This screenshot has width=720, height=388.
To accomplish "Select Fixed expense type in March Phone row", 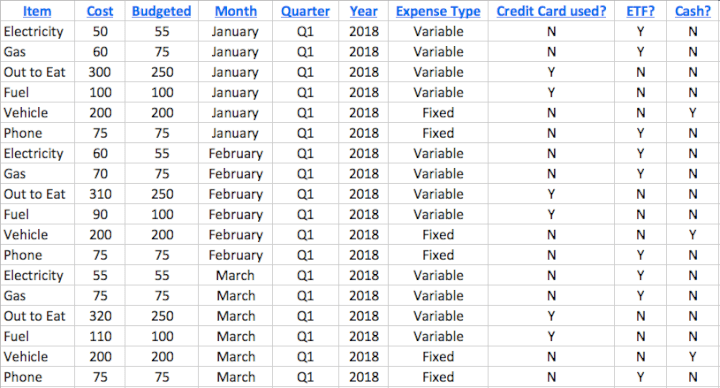I will tap(438, 377).
